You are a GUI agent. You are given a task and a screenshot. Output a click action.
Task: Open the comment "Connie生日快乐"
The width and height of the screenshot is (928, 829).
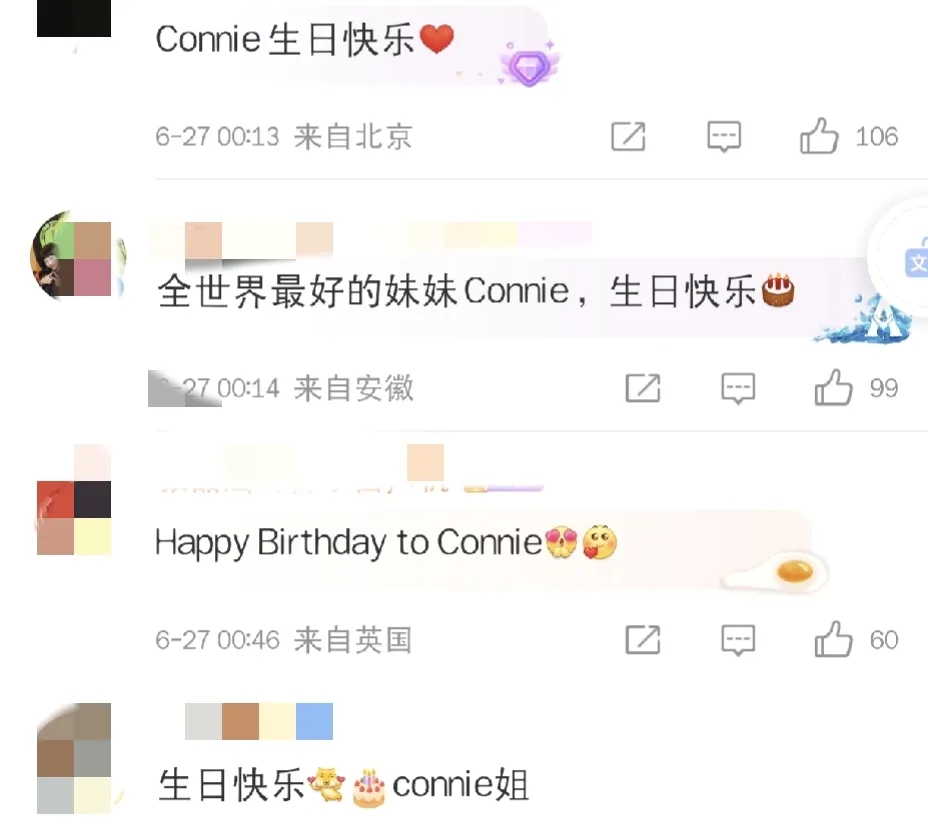pos(285,40)
